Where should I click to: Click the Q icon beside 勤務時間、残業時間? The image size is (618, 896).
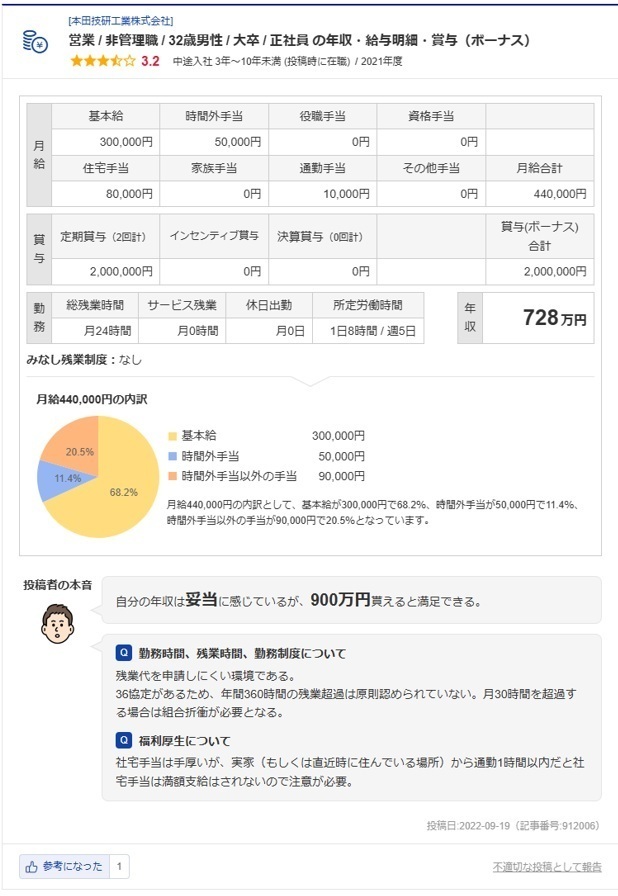[124, 653]
